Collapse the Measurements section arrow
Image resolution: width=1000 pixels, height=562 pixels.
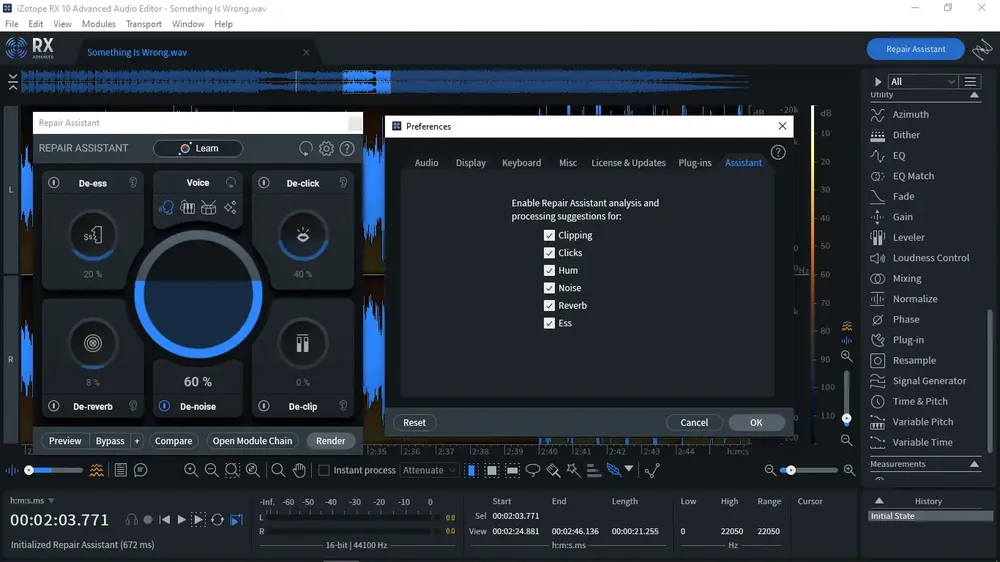(x=974, y=464)
